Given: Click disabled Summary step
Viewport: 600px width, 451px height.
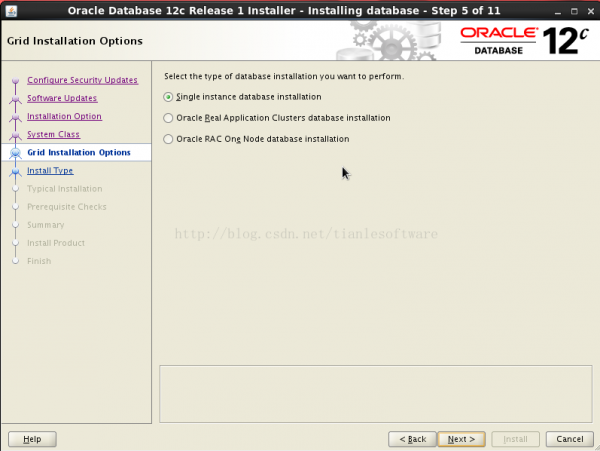Looking at the screenshot, I should [46, 225].
